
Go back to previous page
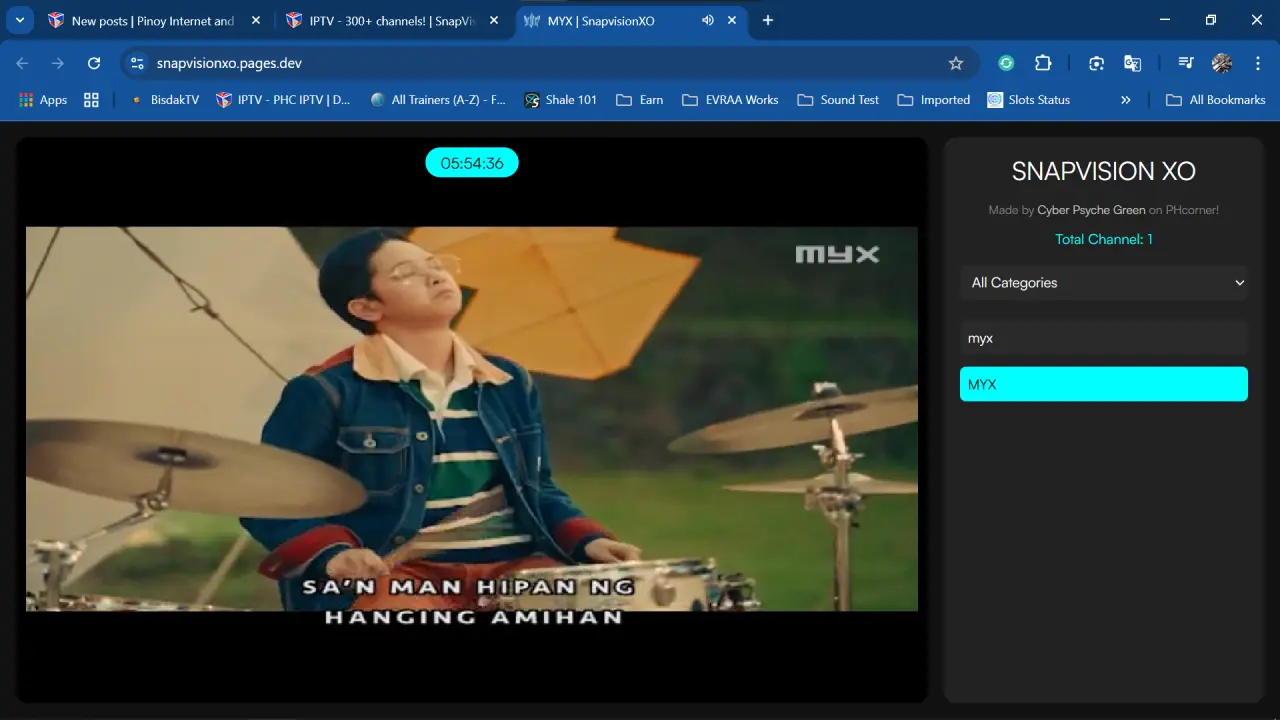pyautogui.click(x=22, y=63)
